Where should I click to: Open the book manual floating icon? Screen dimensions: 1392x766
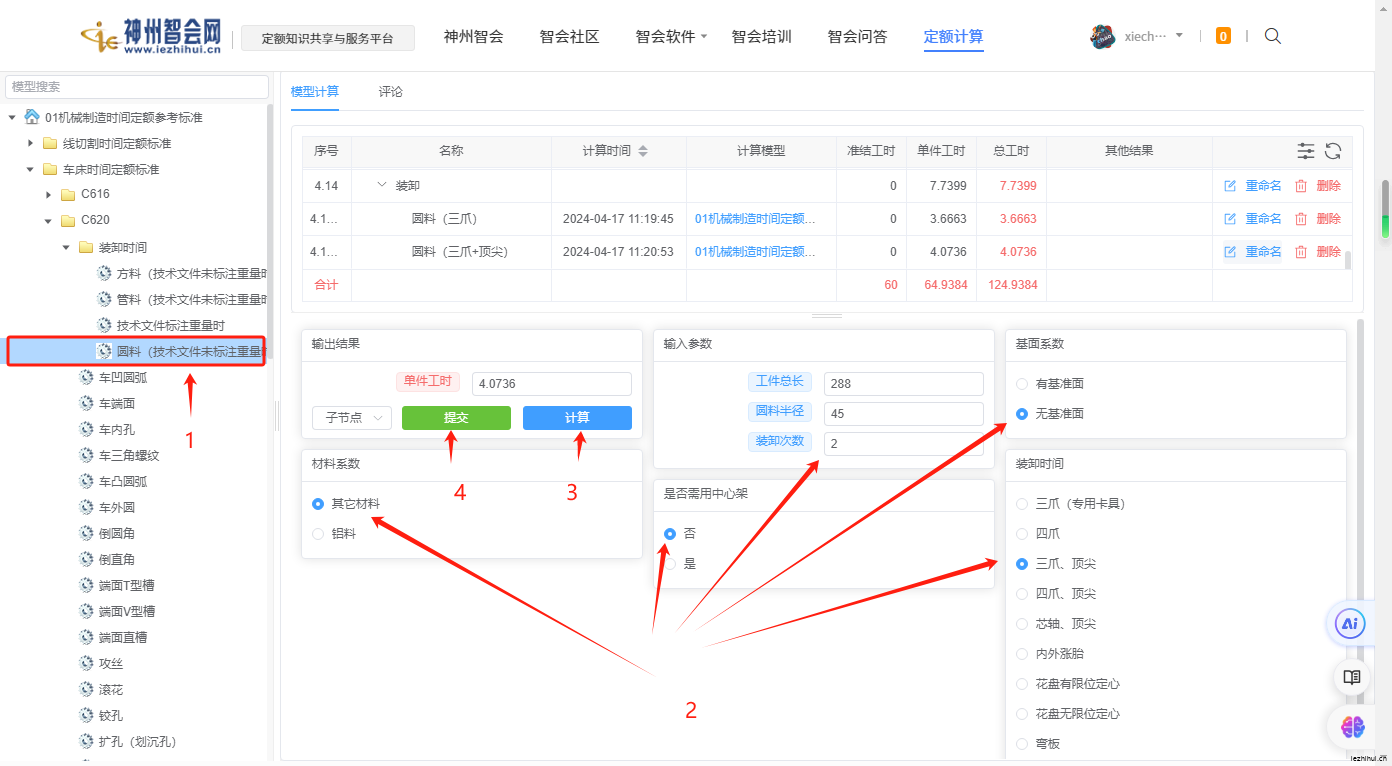pyautogui.click(x=1352, y=677)
